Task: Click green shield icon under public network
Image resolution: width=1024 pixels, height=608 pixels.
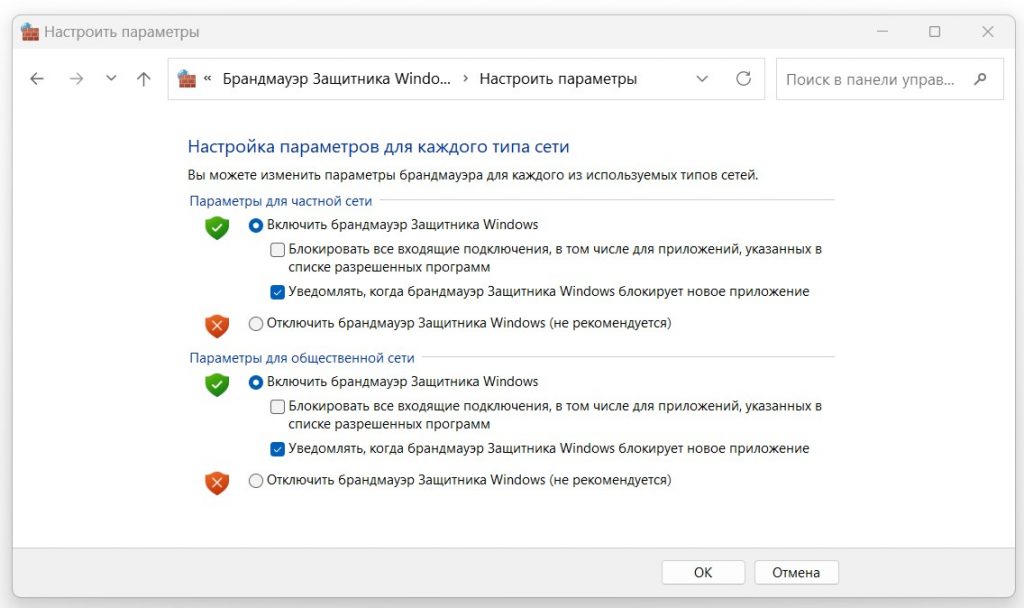Action: (217, 385)
